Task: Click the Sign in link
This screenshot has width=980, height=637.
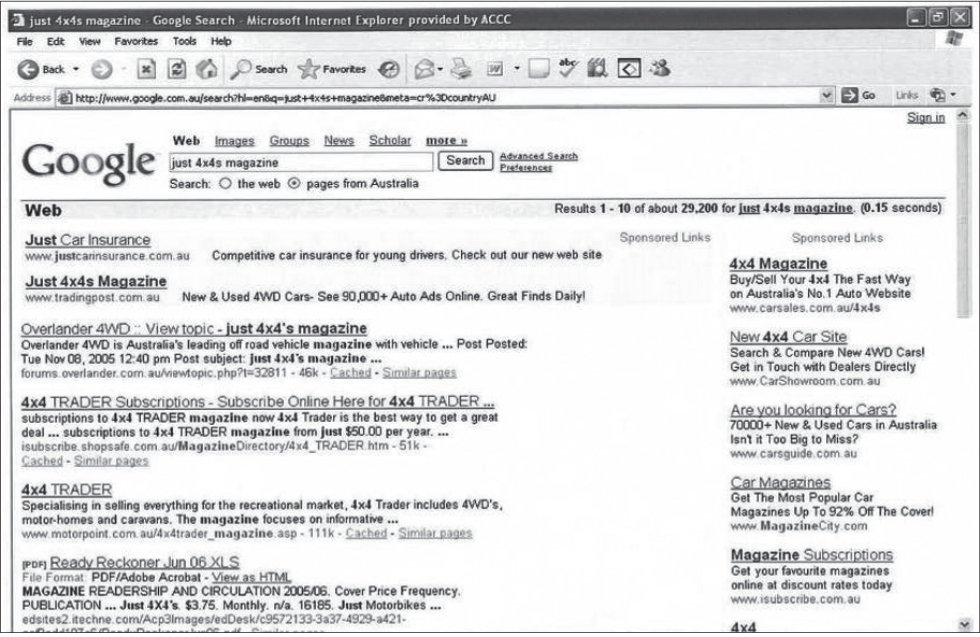Action: (926, 118)
